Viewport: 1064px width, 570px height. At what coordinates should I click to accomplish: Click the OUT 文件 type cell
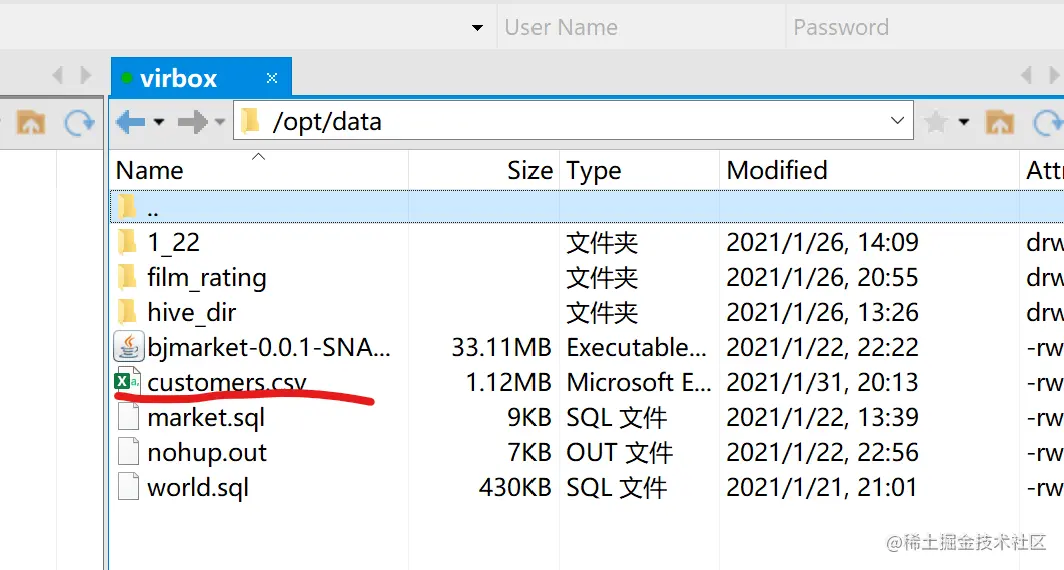pos(620,453)
